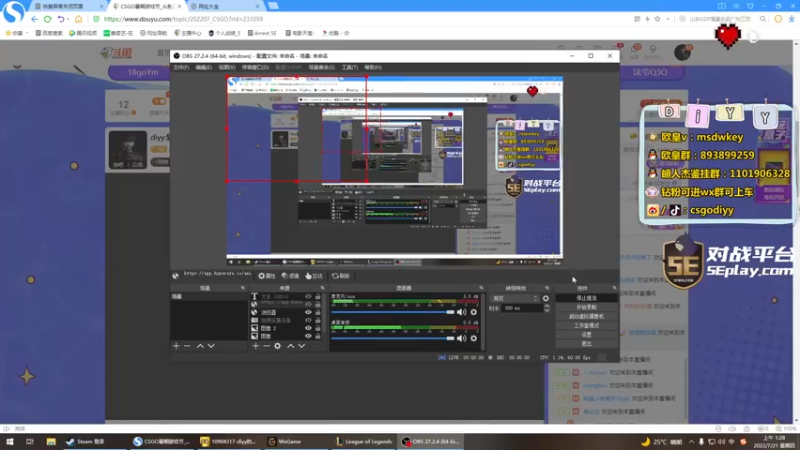Image resolution: width=800 pixels, height=450 pixels.
Task: Click Start Virtual Camera button
Action: pos(586,316)
